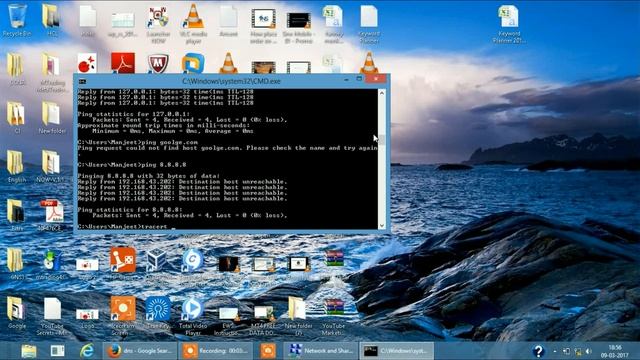Screen dimensions: 640x360
Task: Open the Keyword Planner file beside the CMD window
Action: [369, 24]
